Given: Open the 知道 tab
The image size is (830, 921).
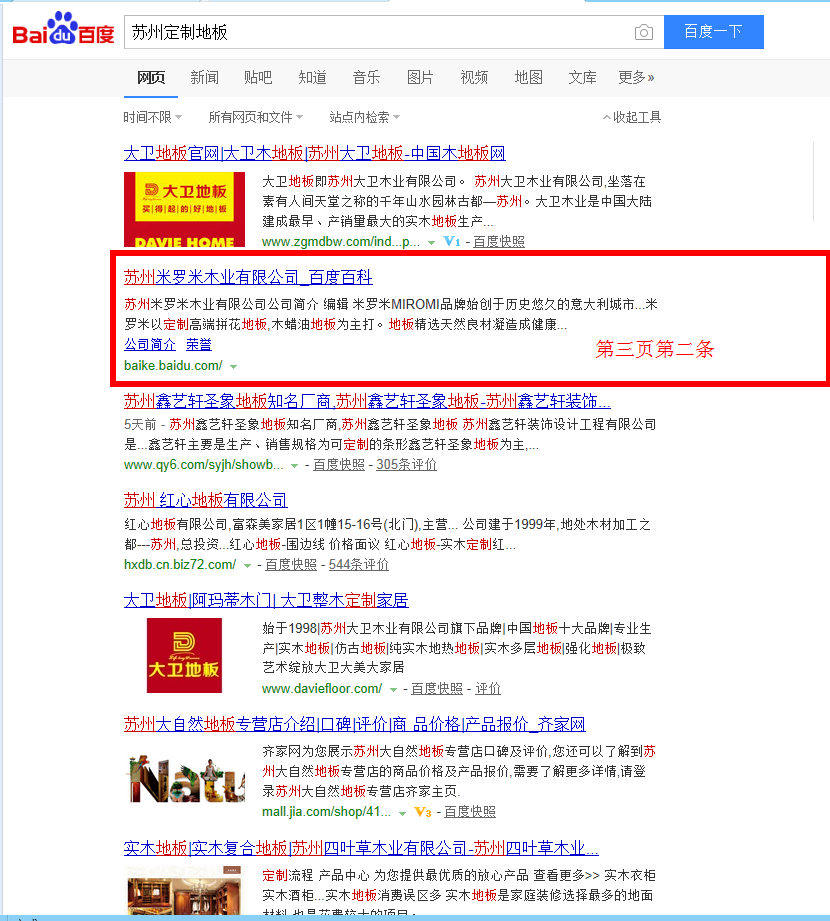Looking at the screenshot, I should tap(312, 78).
